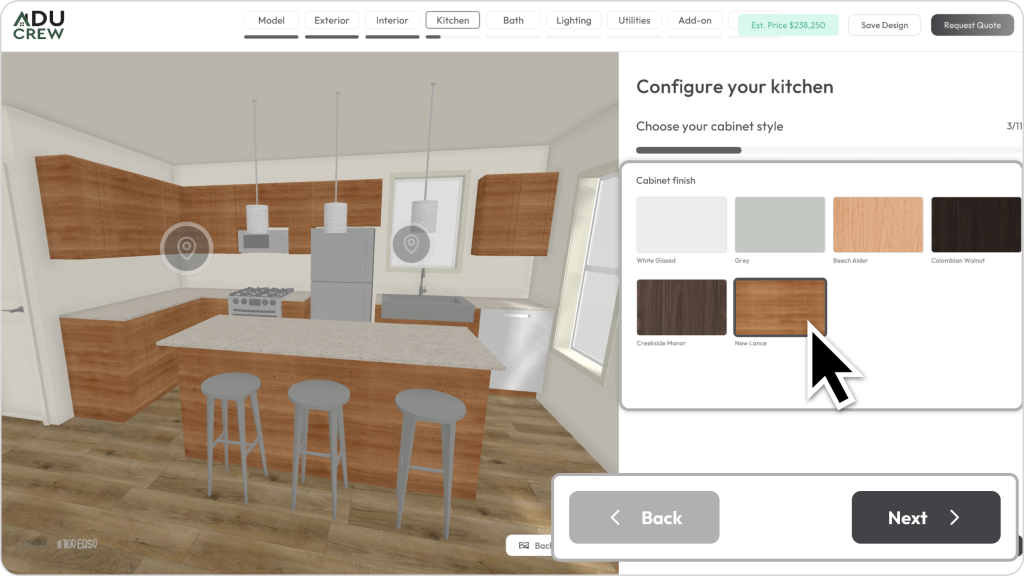The image size is (1024, 576).
Task: Open the Add-on tab
Action: pos(695,20)
